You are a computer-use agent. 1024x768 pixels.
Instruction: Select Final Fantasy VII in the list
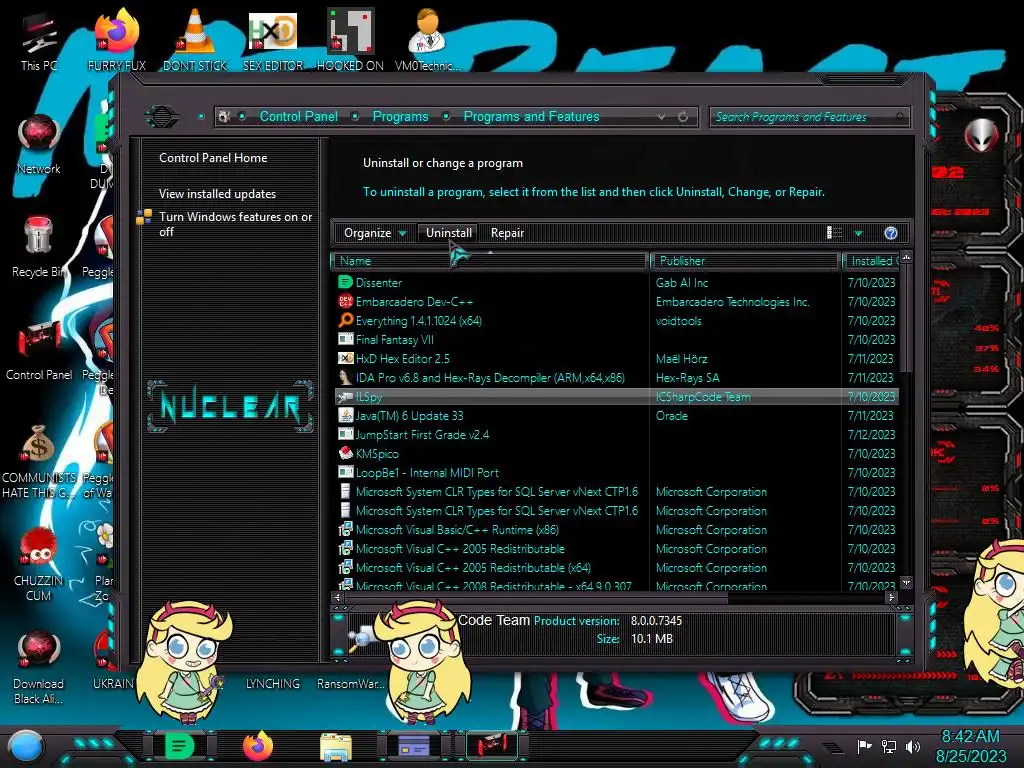pos(616,340)
